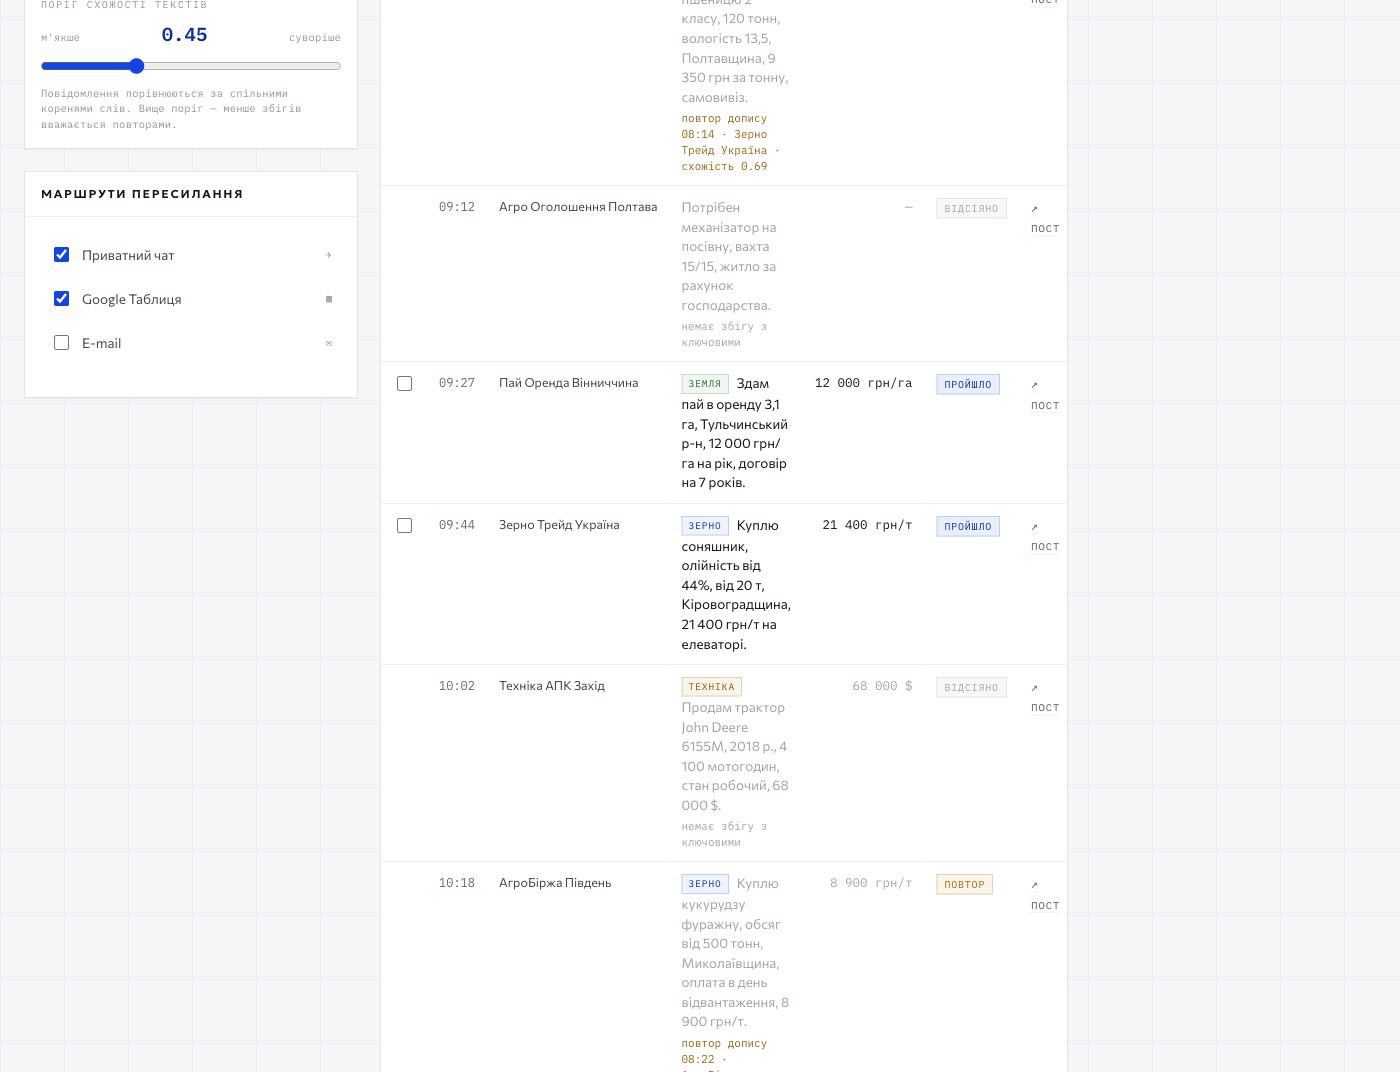Open post link for 09:27 Пай Оренда row
The width and height of the screenshot is (1400, 1072).
tap(1044, 395)
